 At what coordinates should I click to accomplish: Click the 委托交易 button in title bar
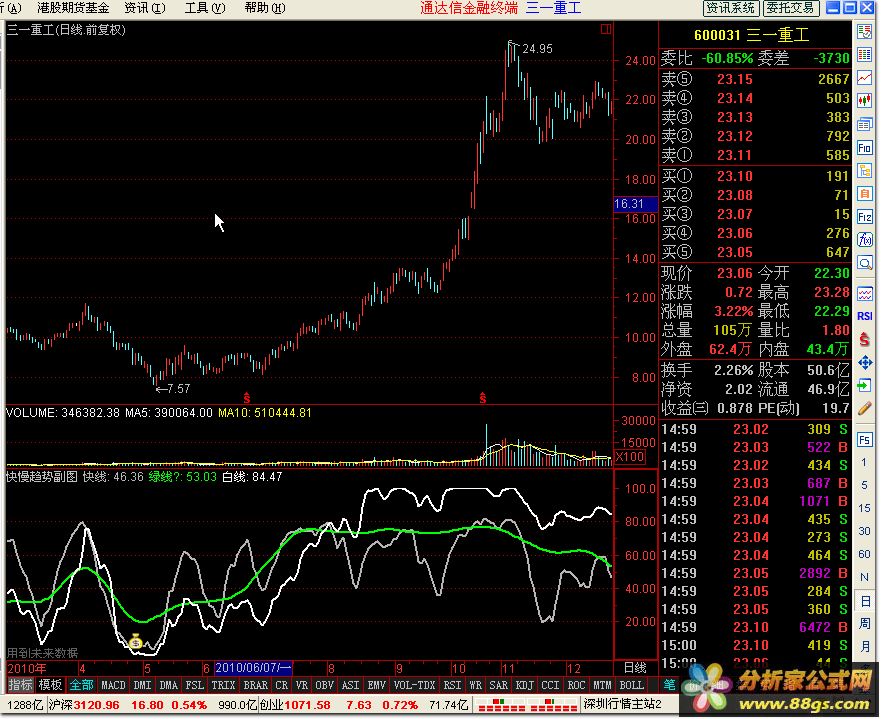point(790,8)
